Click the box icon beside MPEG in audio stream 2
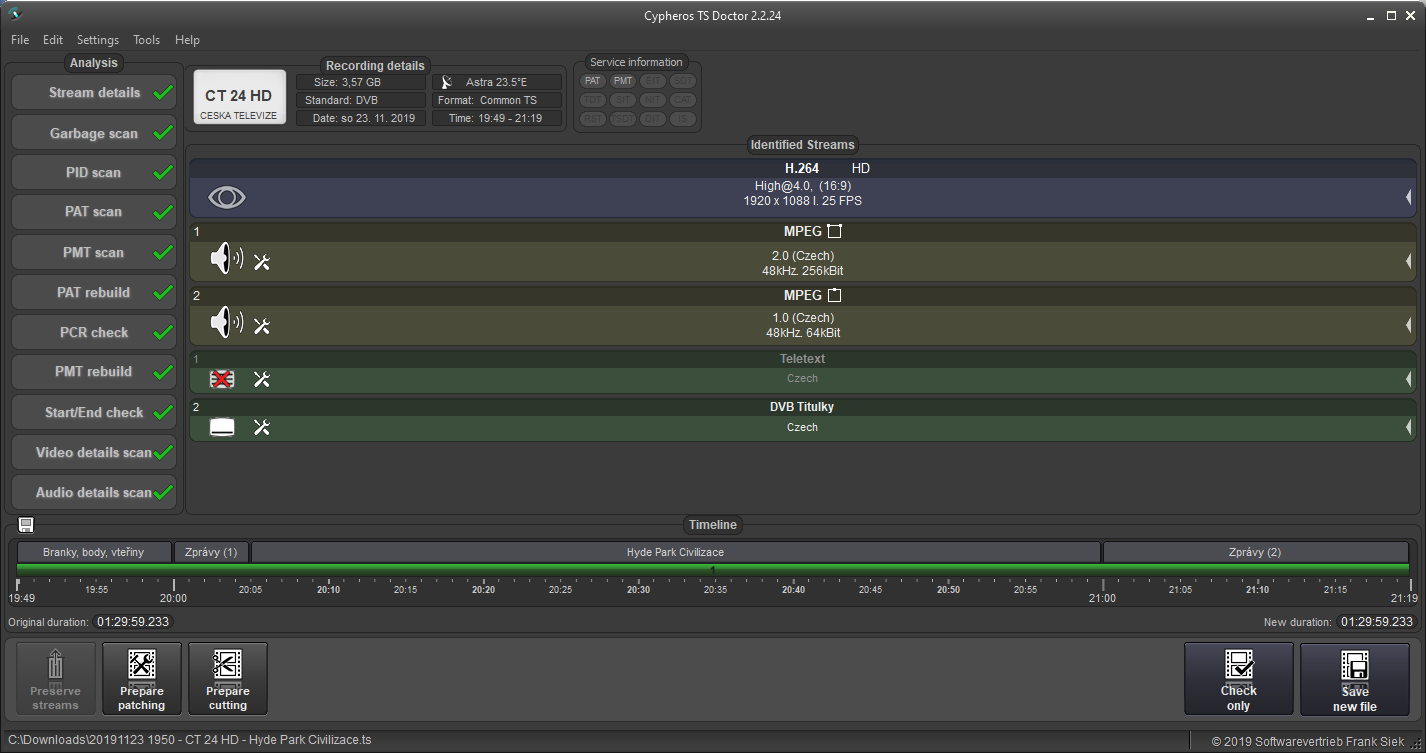The height and width of the screenshot is (753, 1426). (835, 295)
